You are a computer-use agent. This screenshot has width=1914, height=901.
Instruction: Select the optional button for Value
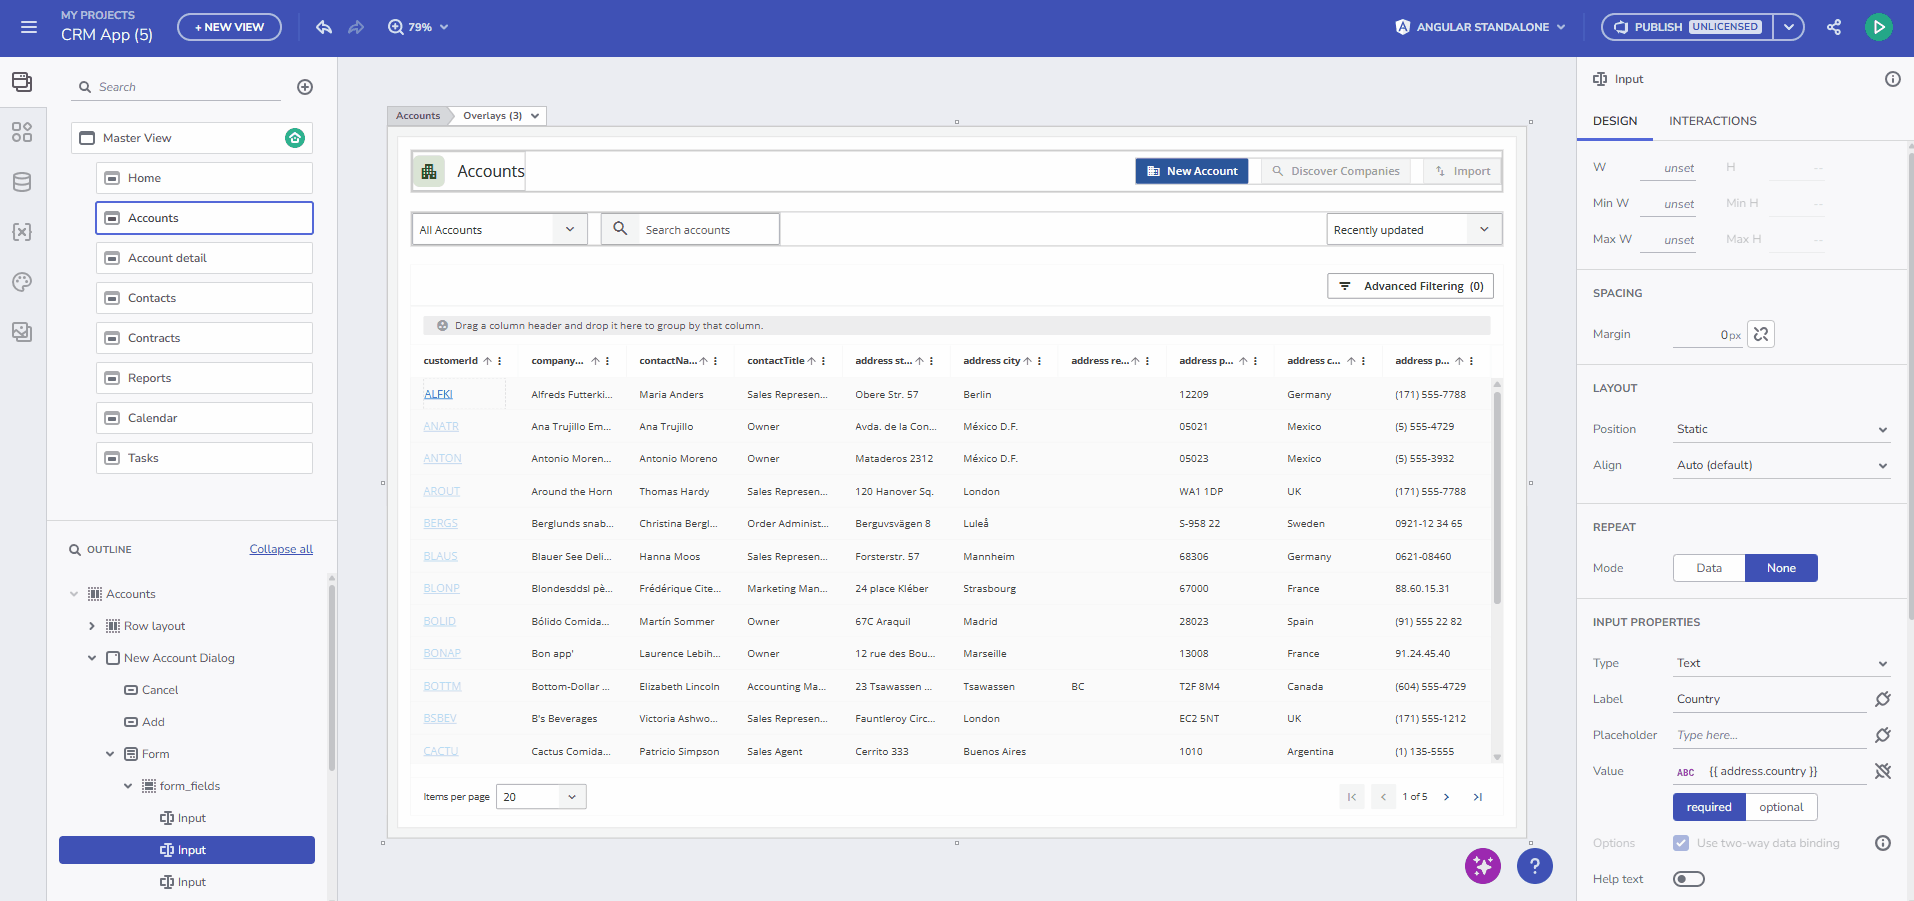(1781, 807)
